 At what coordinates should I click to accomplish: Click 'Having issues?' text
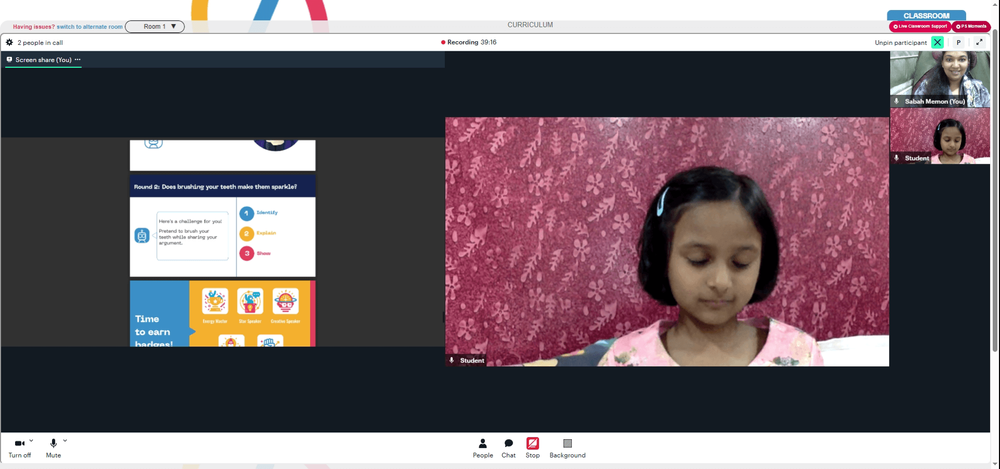(34, 27)
